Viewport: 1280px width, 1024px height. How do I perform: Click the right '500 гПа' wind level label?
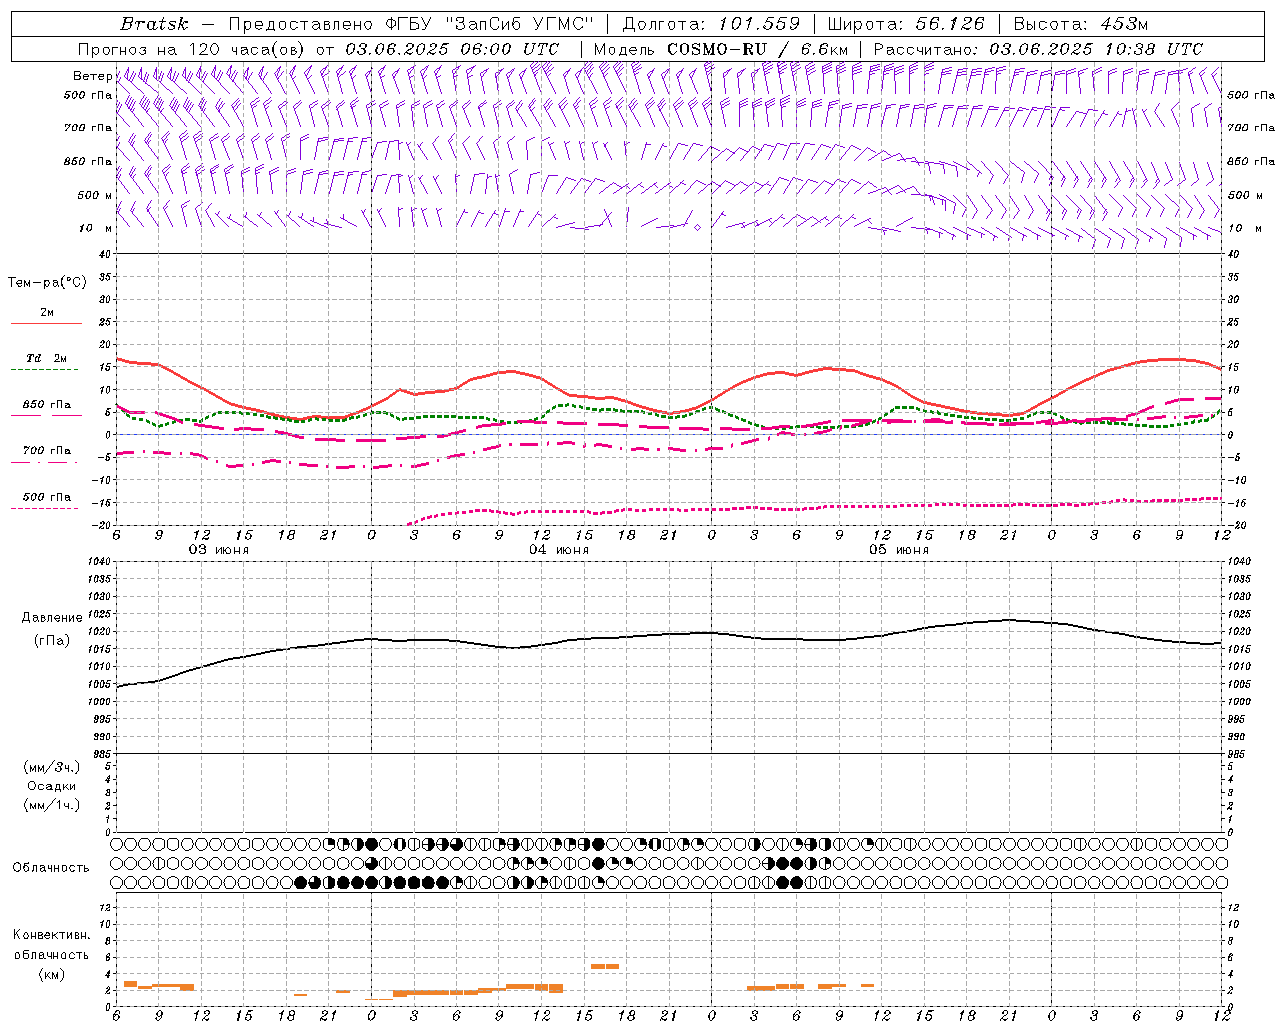(x=1251, y=95)
